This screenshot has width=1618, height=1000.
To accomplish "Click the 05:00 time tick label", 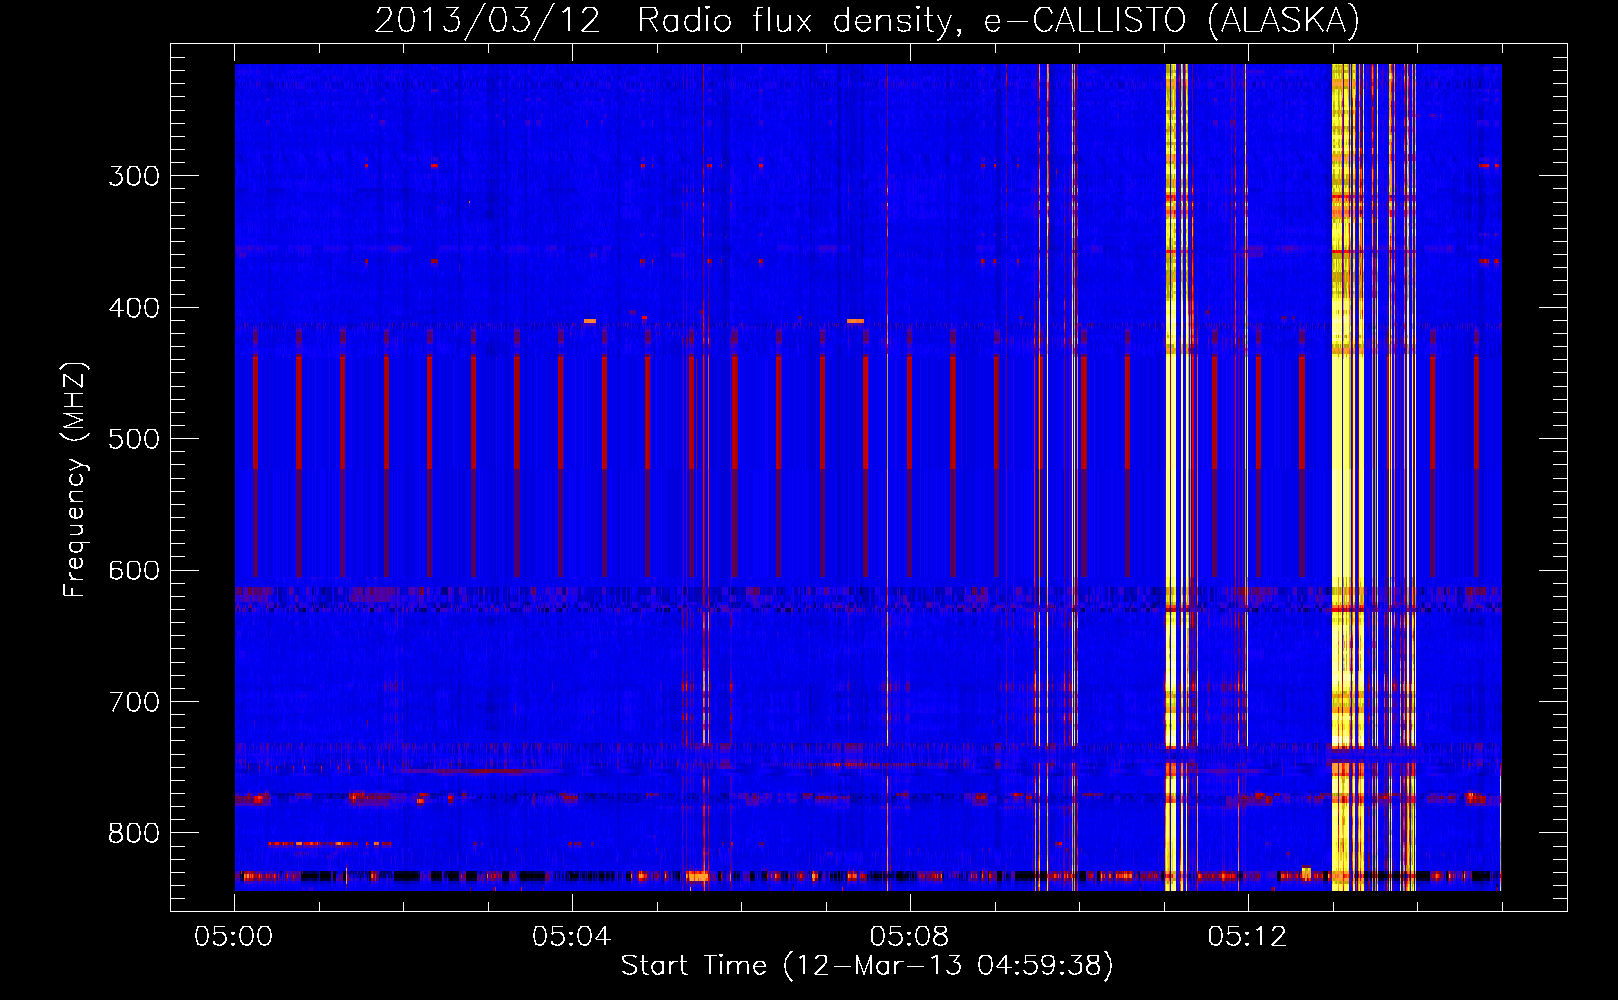I will tap(234, 937).
